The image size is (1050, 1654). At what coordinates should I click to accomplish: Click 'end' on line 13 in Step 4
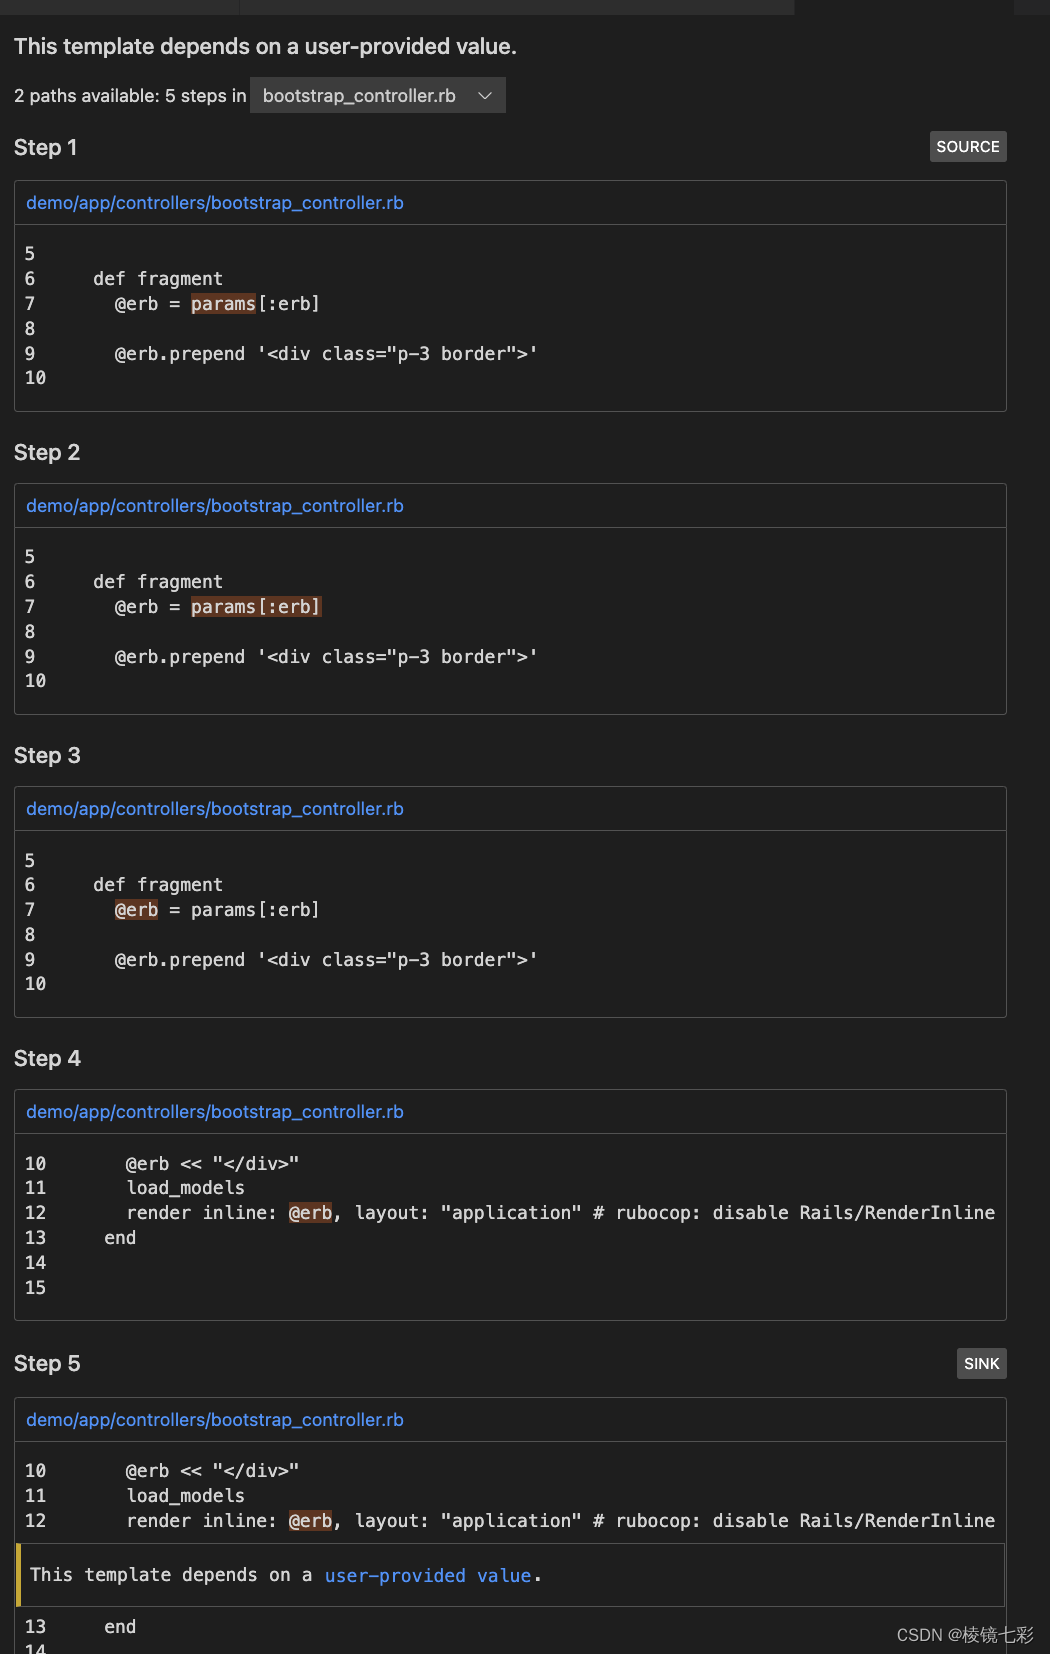[120, 1238]
